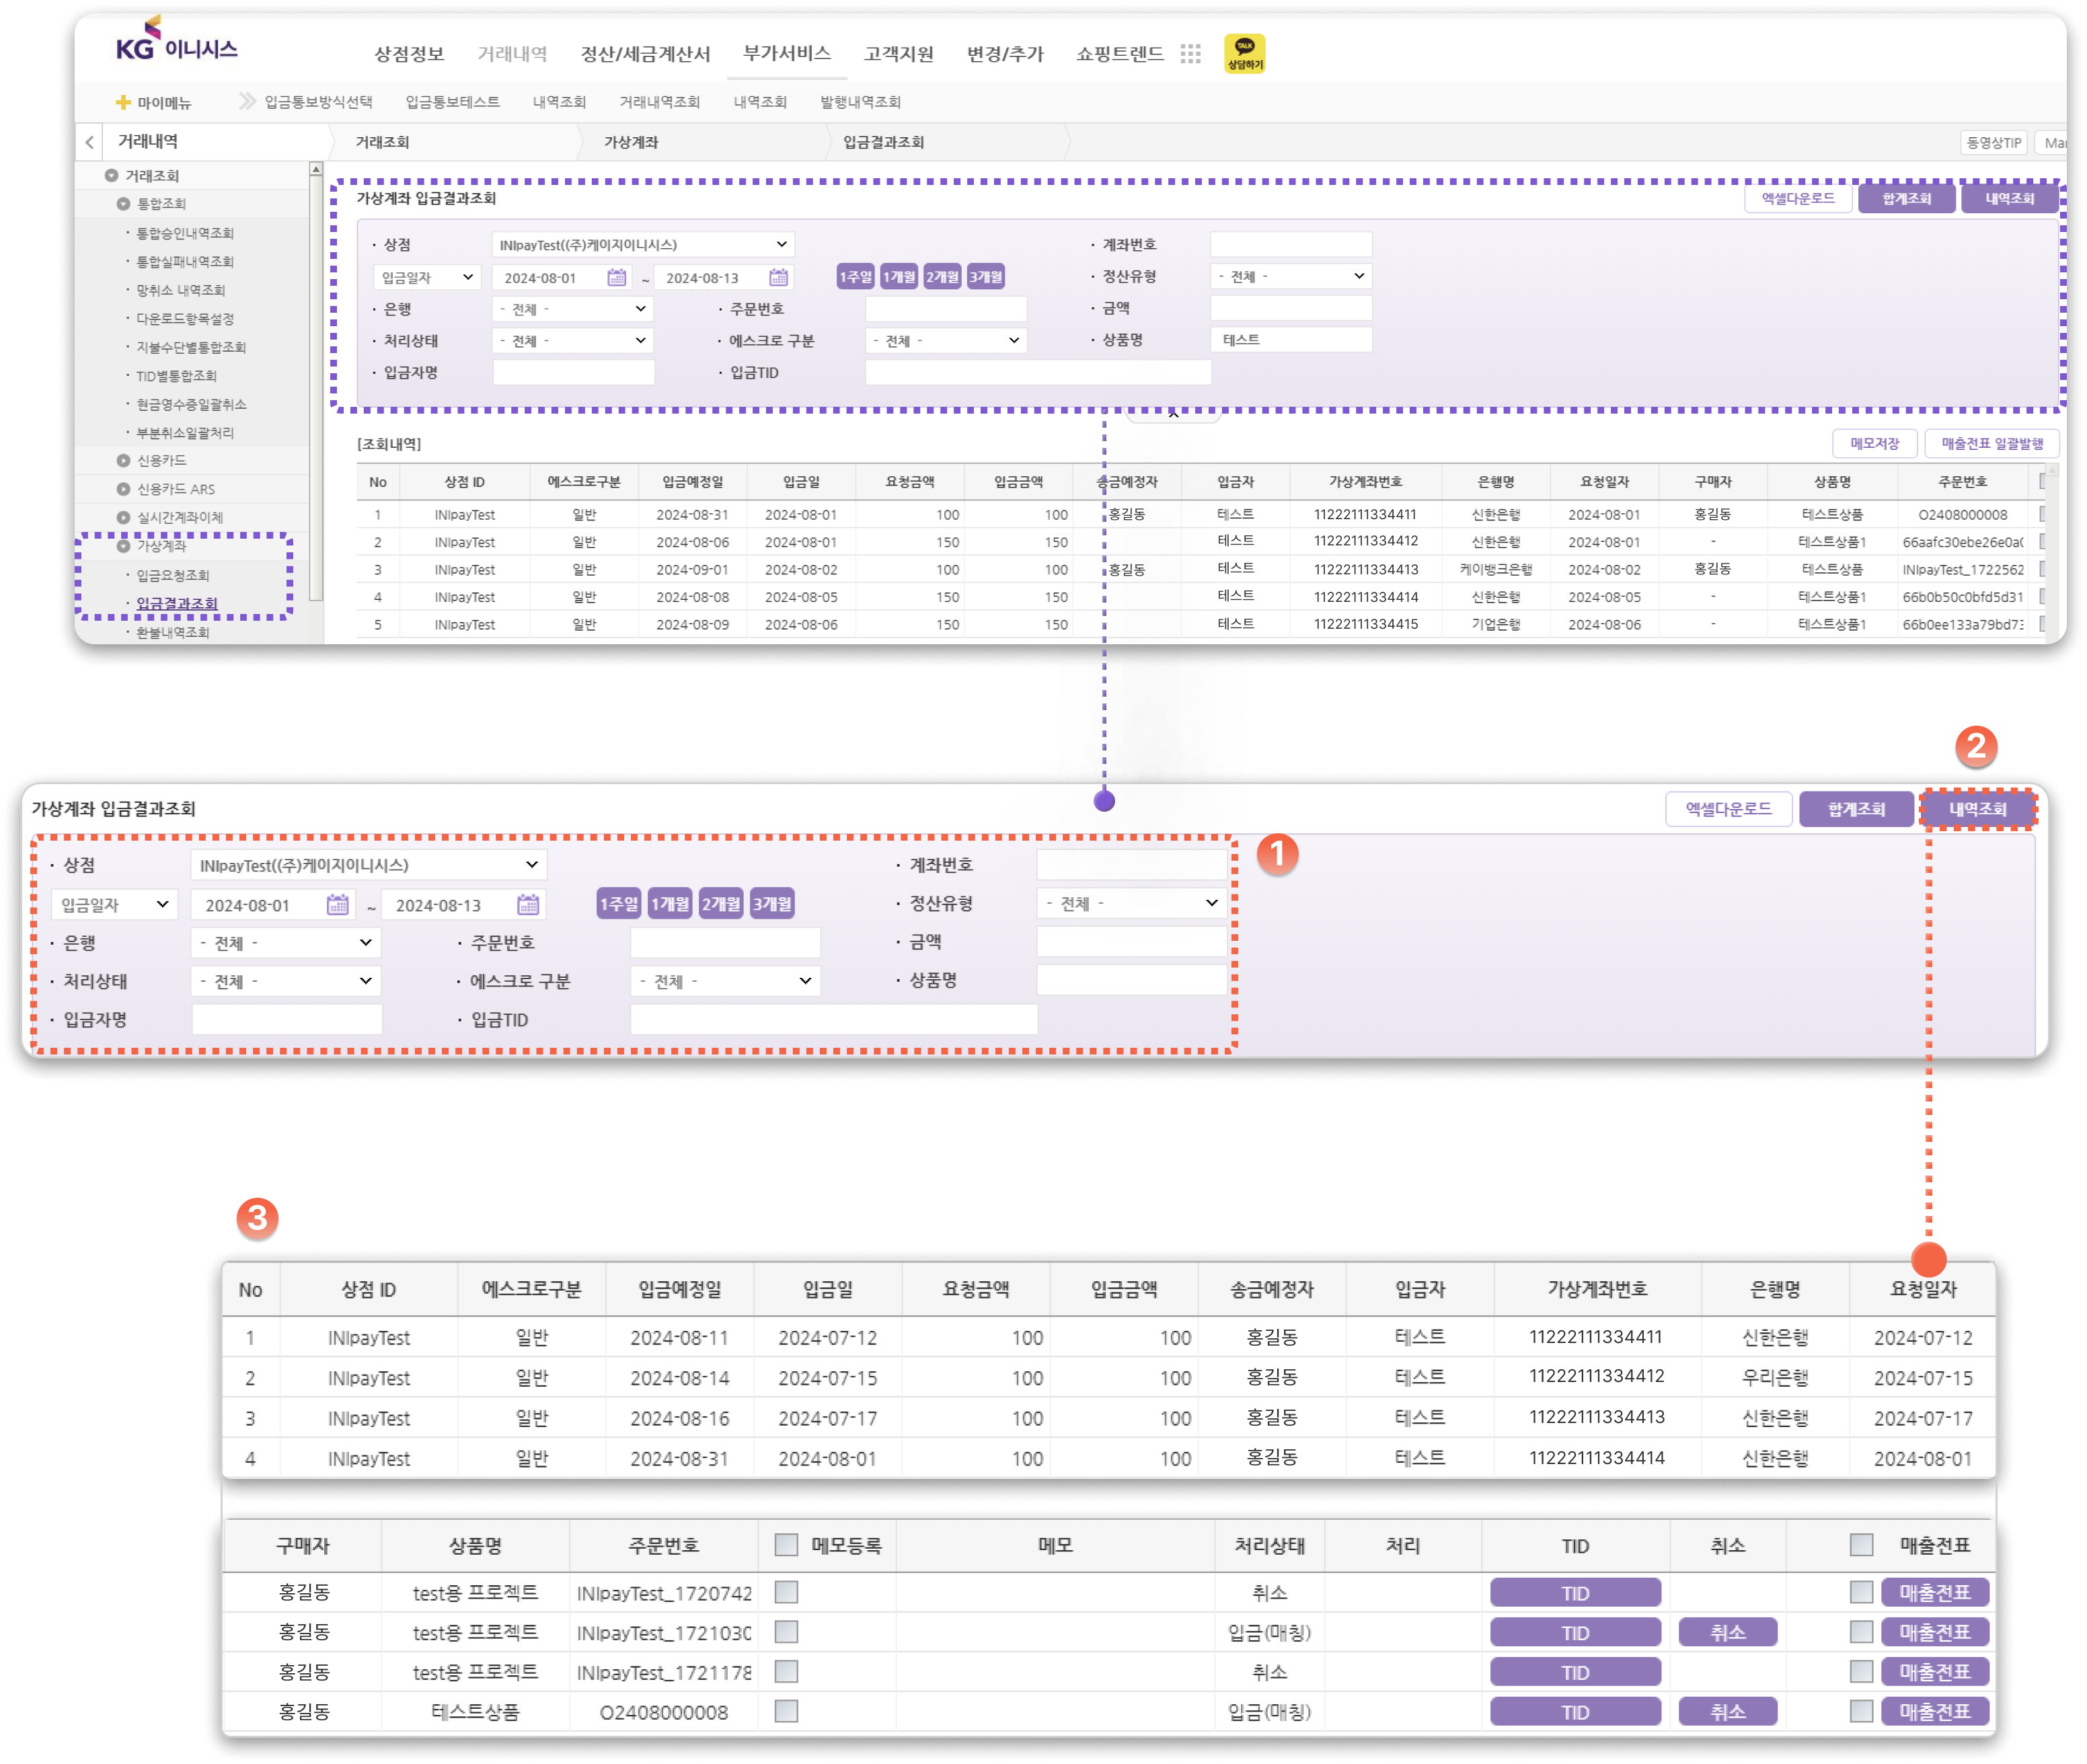Click TID button for order INIpayTest_1720742
Image resolution: width=2087 pixels, height=1764 pixels.
[x=1575, y=1592]
